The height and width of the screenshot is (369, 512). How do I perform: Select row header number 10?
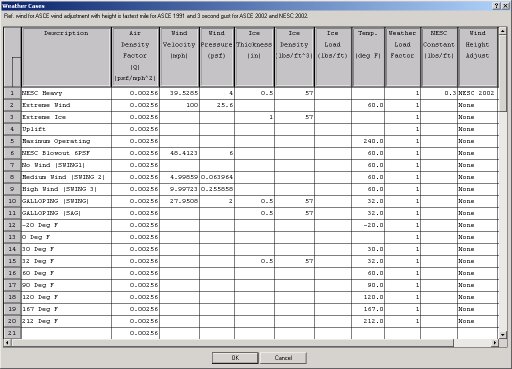point(12,201)
